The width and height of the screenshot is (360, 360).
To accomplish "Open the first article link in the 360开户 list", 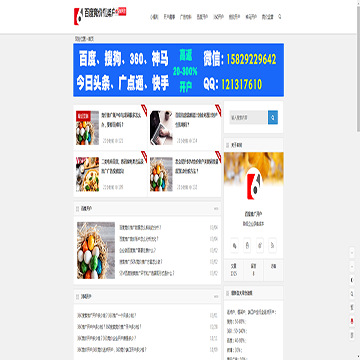I will (107, 315).
